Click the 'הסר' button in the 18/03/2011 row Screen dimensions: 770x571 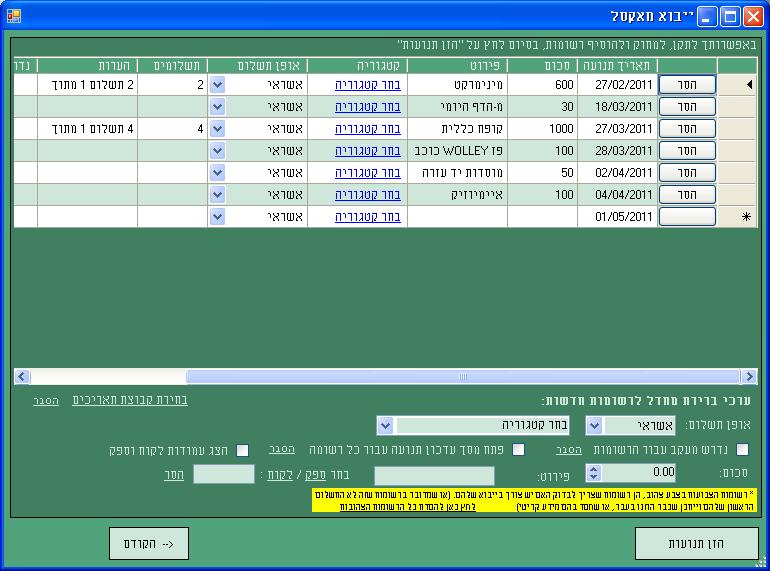click(687, 107)
